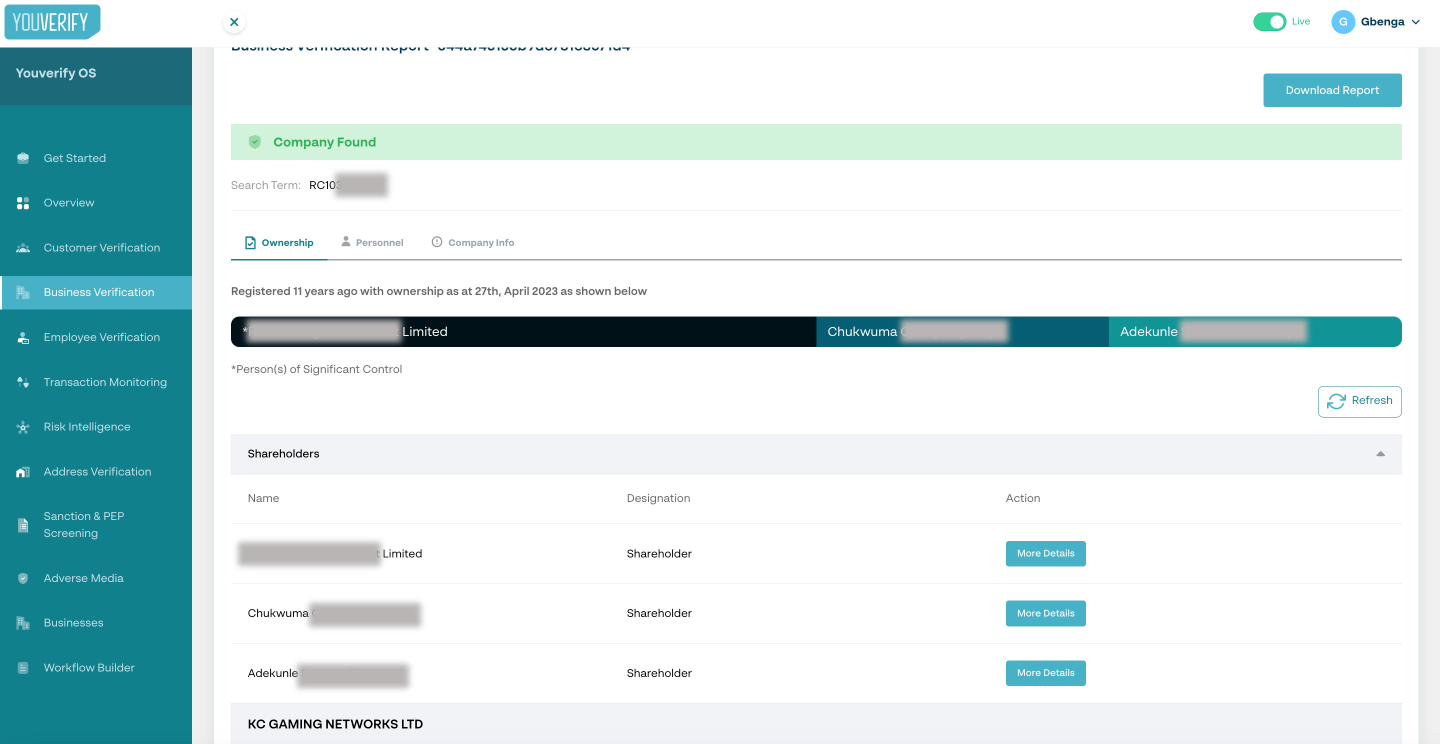Viewport: 1440px width, 744px height.
Task: Open the Businesses section
Action: pyautogui.click(x=74, y=622)
